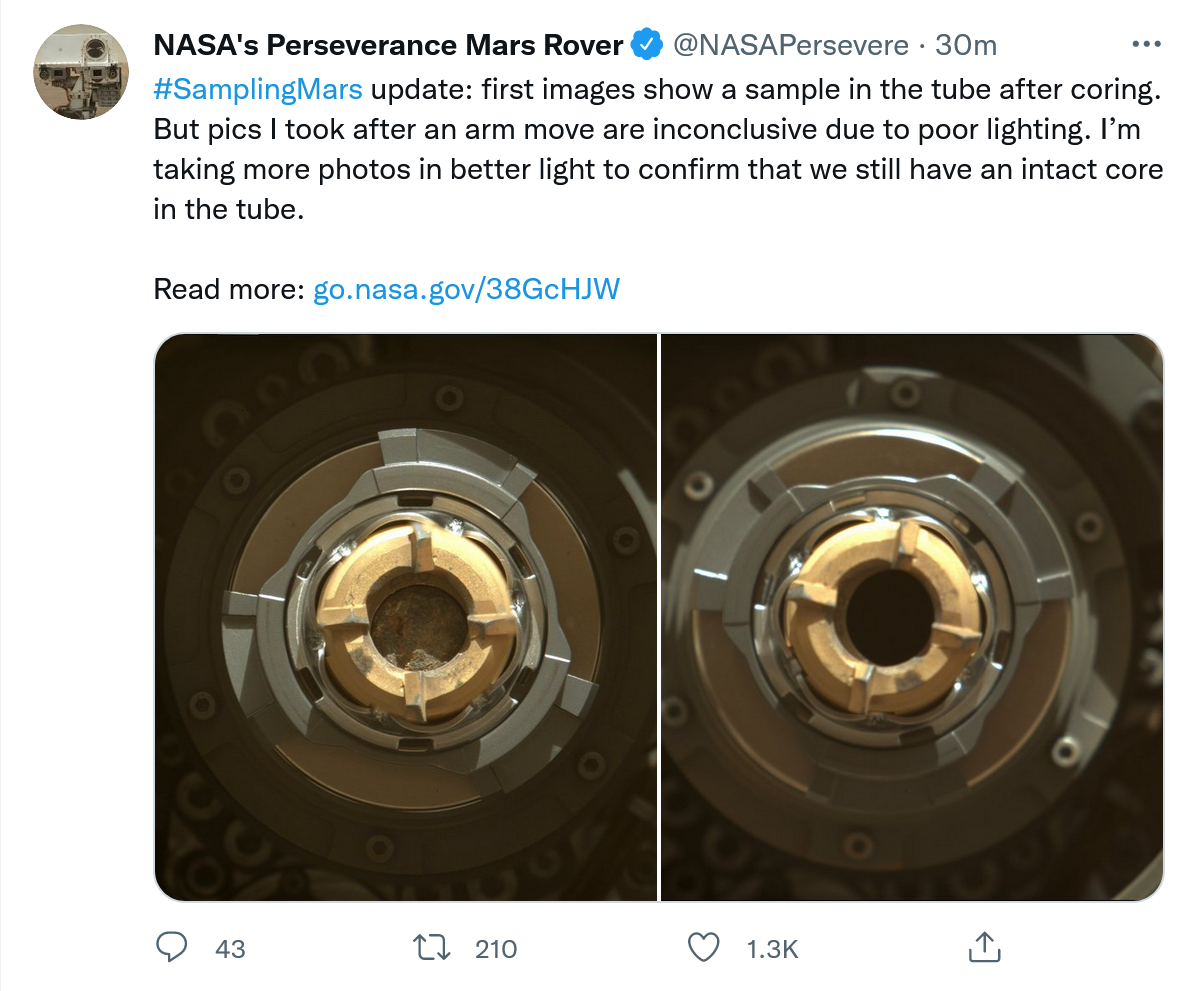Like the tweet with the heart icon
The height and width of the screenshot is (991, 1196).
[x=705, y=947]
